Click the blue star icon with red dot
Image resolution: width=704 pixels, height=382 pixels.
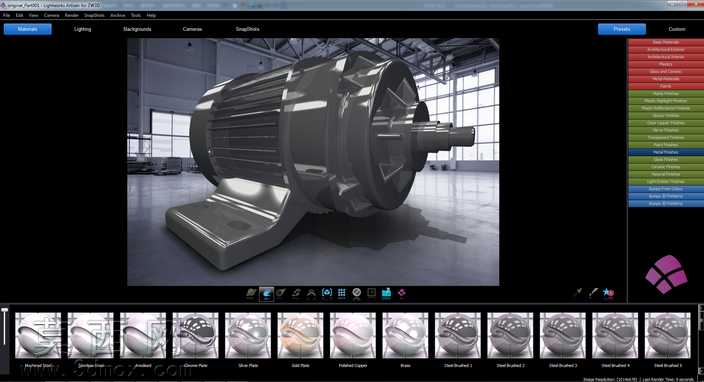tap(608, 293)
